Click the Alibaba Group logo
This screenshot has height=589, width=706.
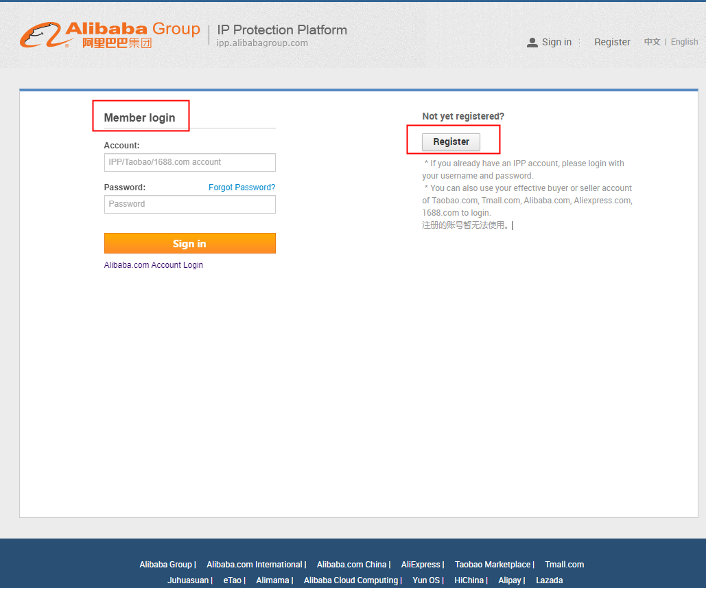(x=110, y=35)
